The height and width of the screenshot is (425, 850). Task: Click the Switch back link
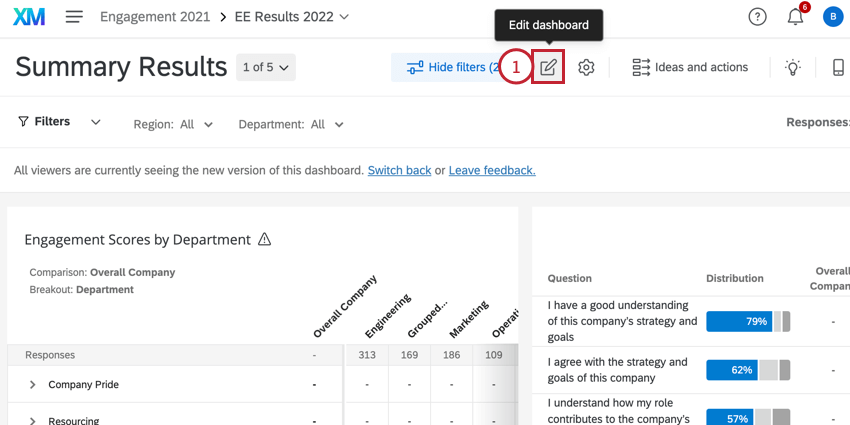[399, 171]
